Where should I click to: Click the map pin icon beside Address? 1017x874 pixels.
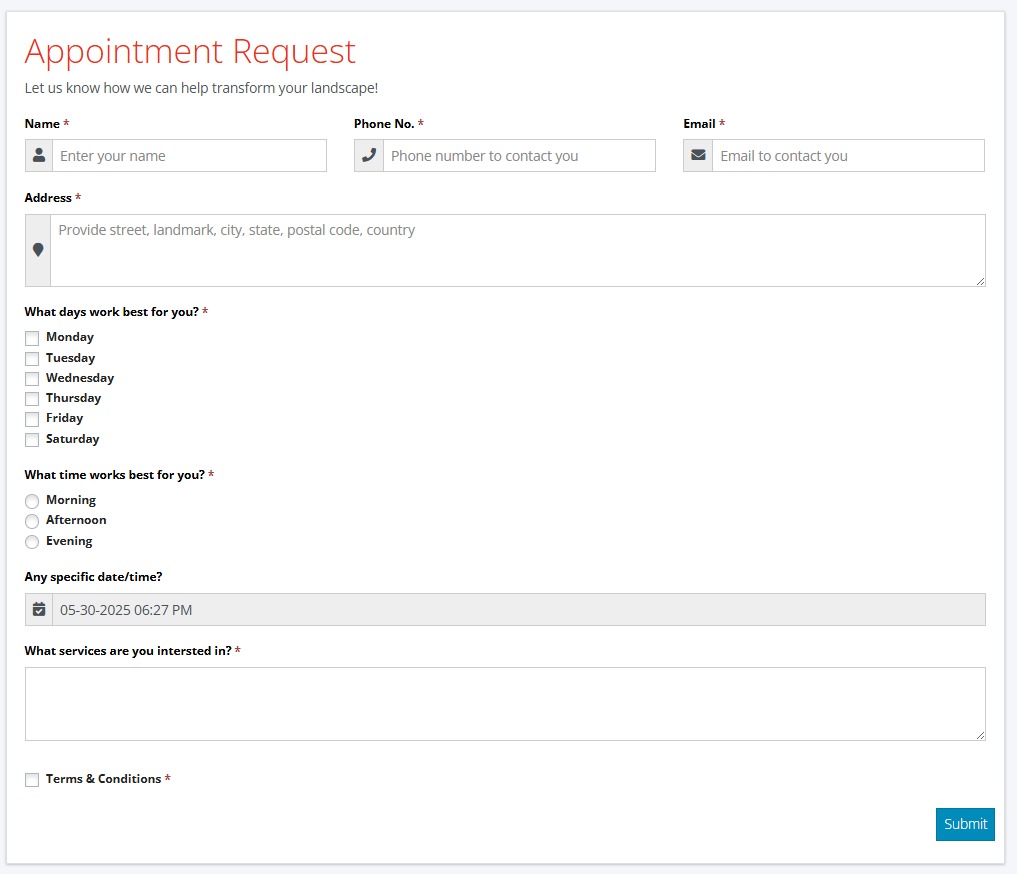pyautogui.click(x=38, y=250)
